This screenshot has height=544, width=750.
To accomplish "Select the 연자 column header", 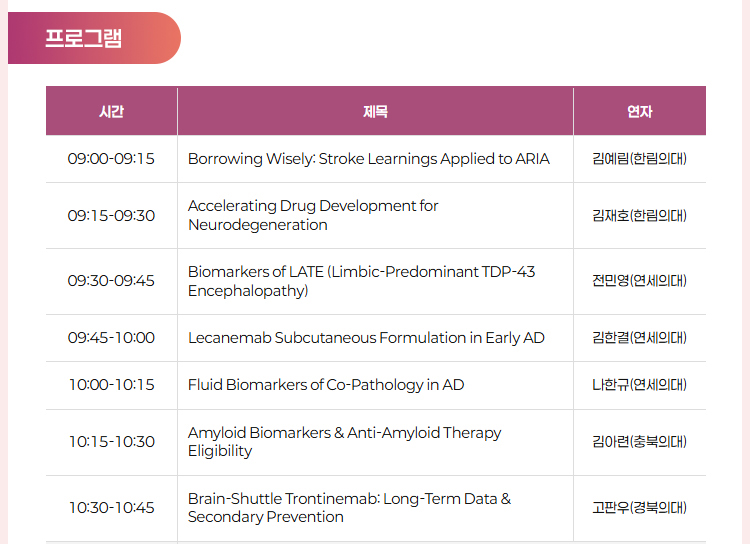I will click(640, 111).
